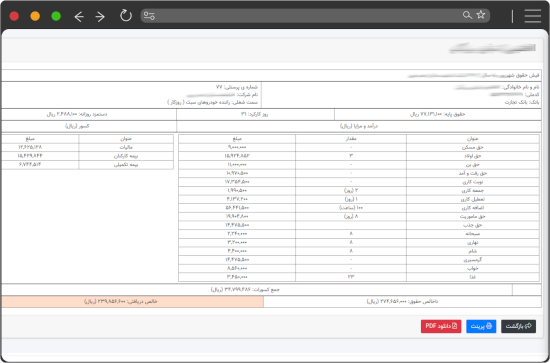The image size is (550, 363).
Task: Click the نام شرکت company name line
Action: click(x=222, y=95)
